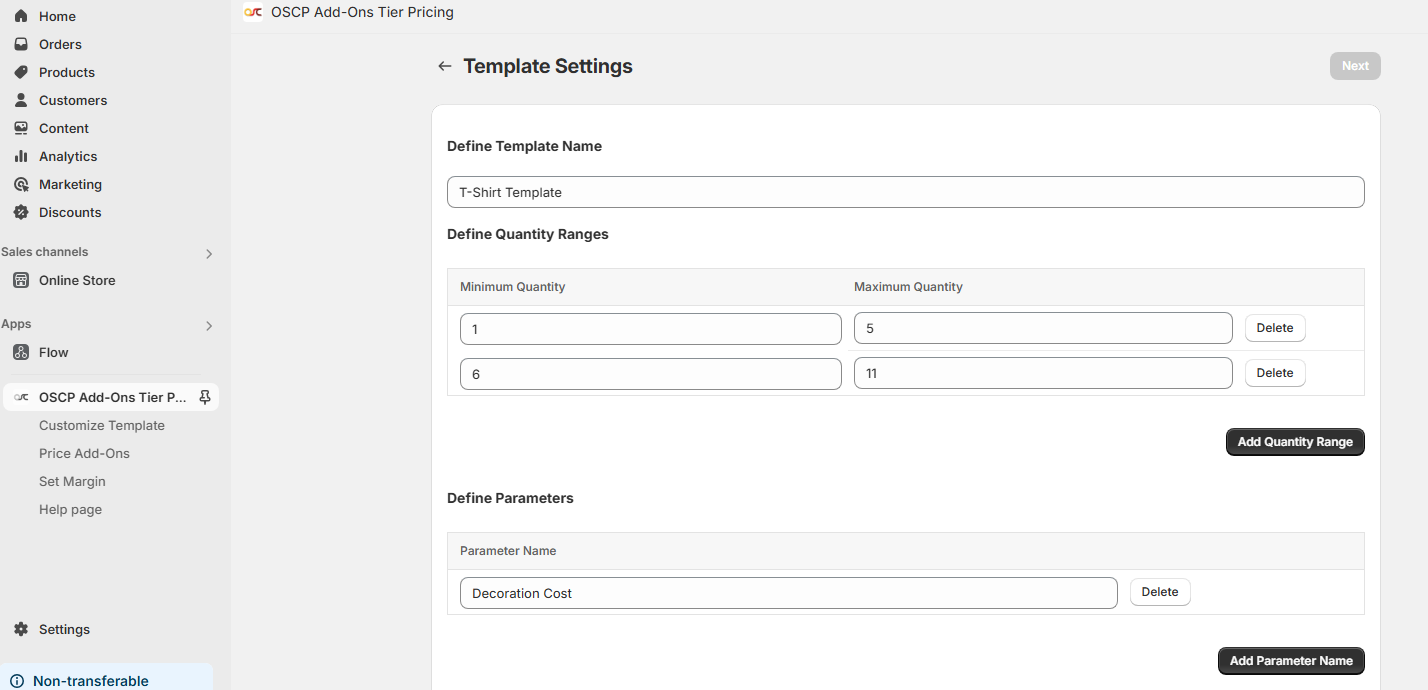The width and height of the screenshot is (1428, 690).
Task: Click the T-Shirt Template name field
Action: [905, 192]
